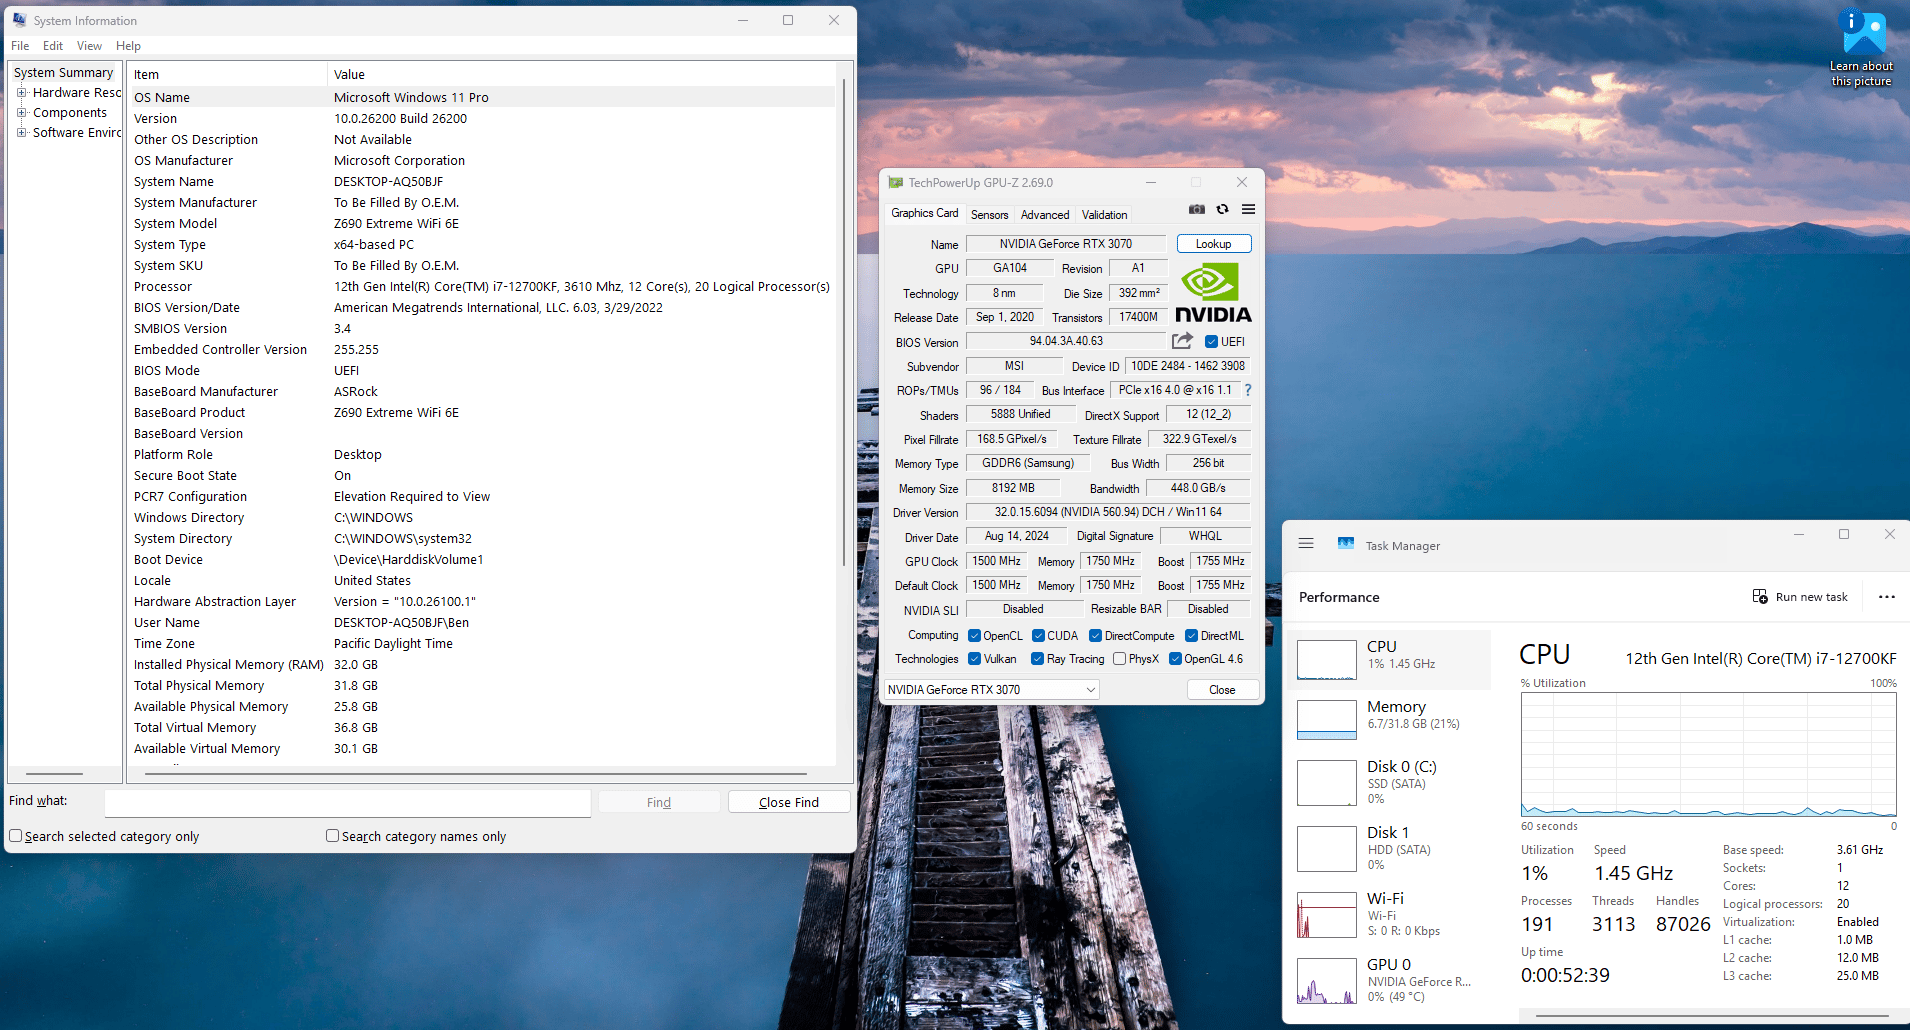Take GPU-Z screenshot with camera icon
This screenshot has width=1910, height=1030.
[1196, 209]
